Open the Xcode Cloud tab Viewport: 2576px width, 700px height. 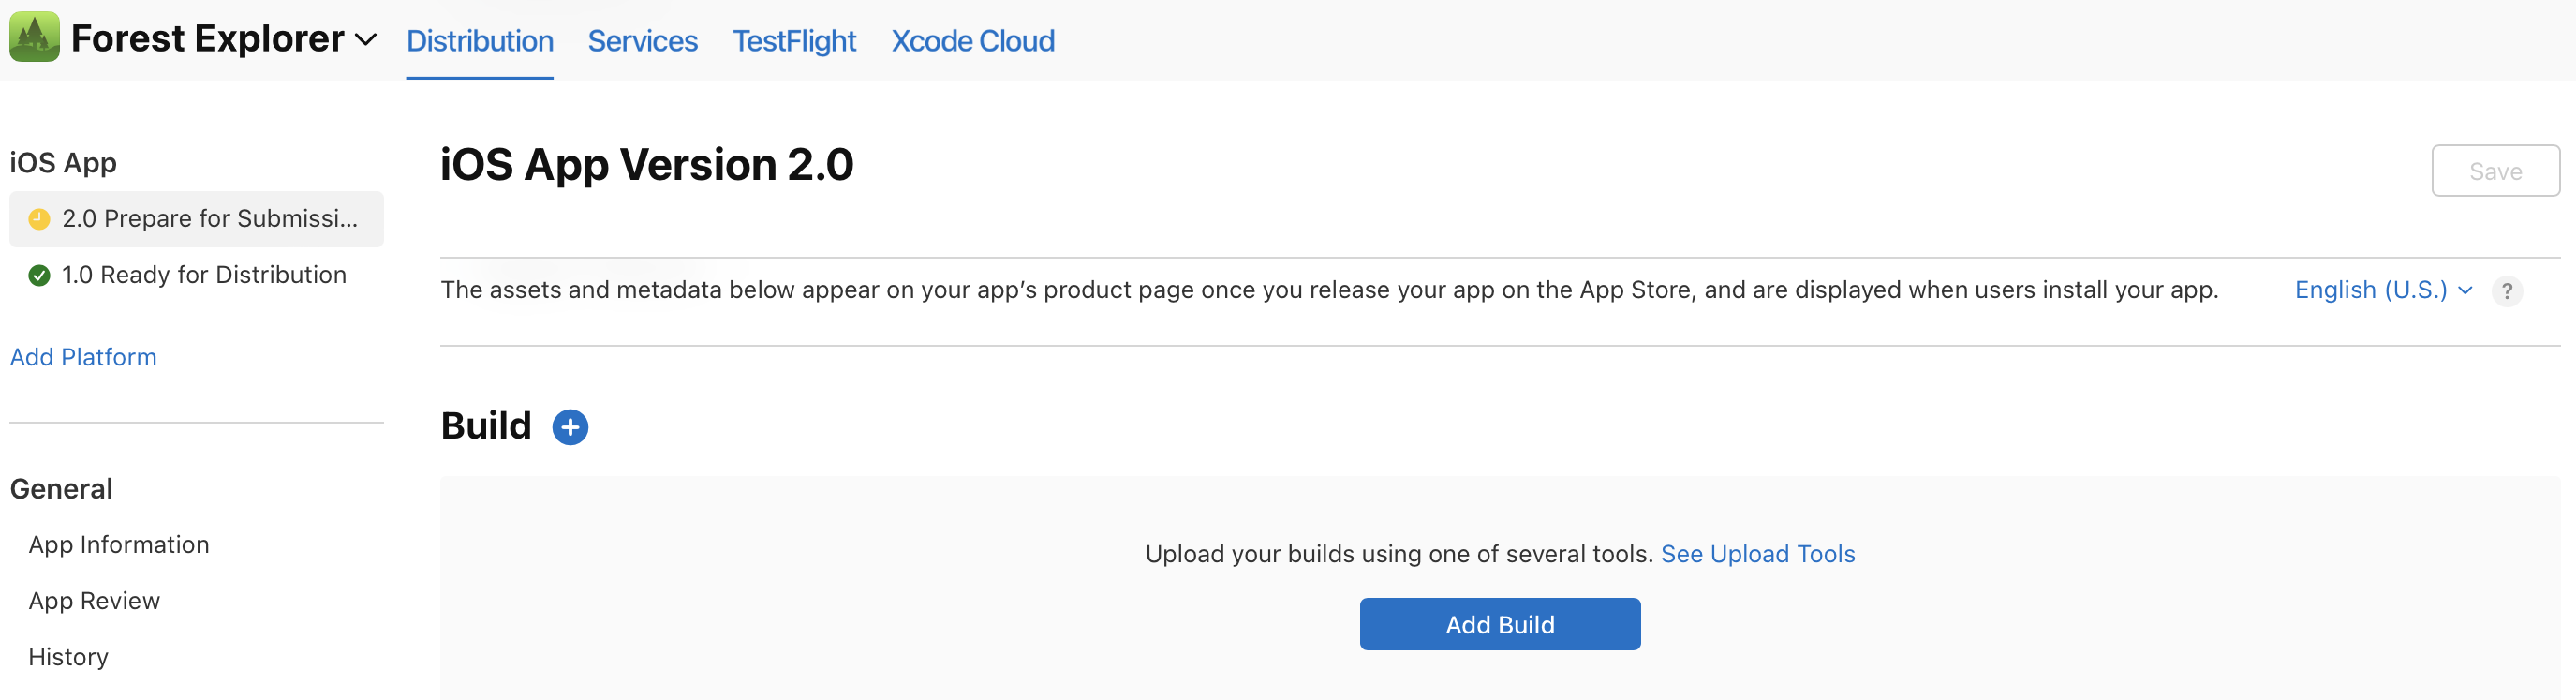point(972,41)
